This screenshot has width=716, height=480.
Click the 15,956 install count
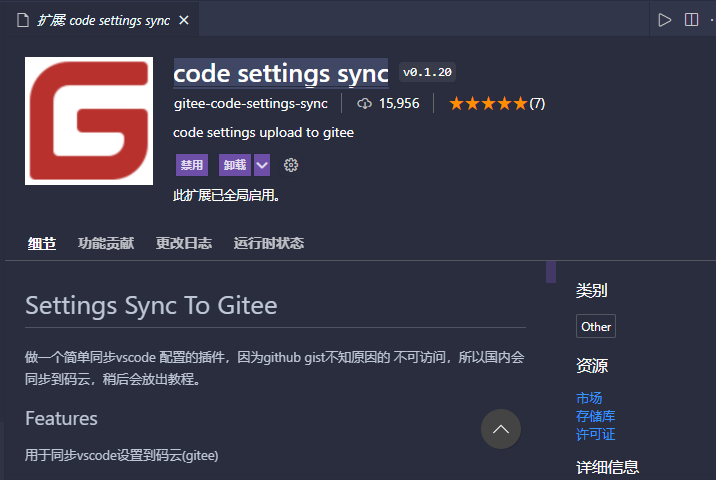(399, 104)
